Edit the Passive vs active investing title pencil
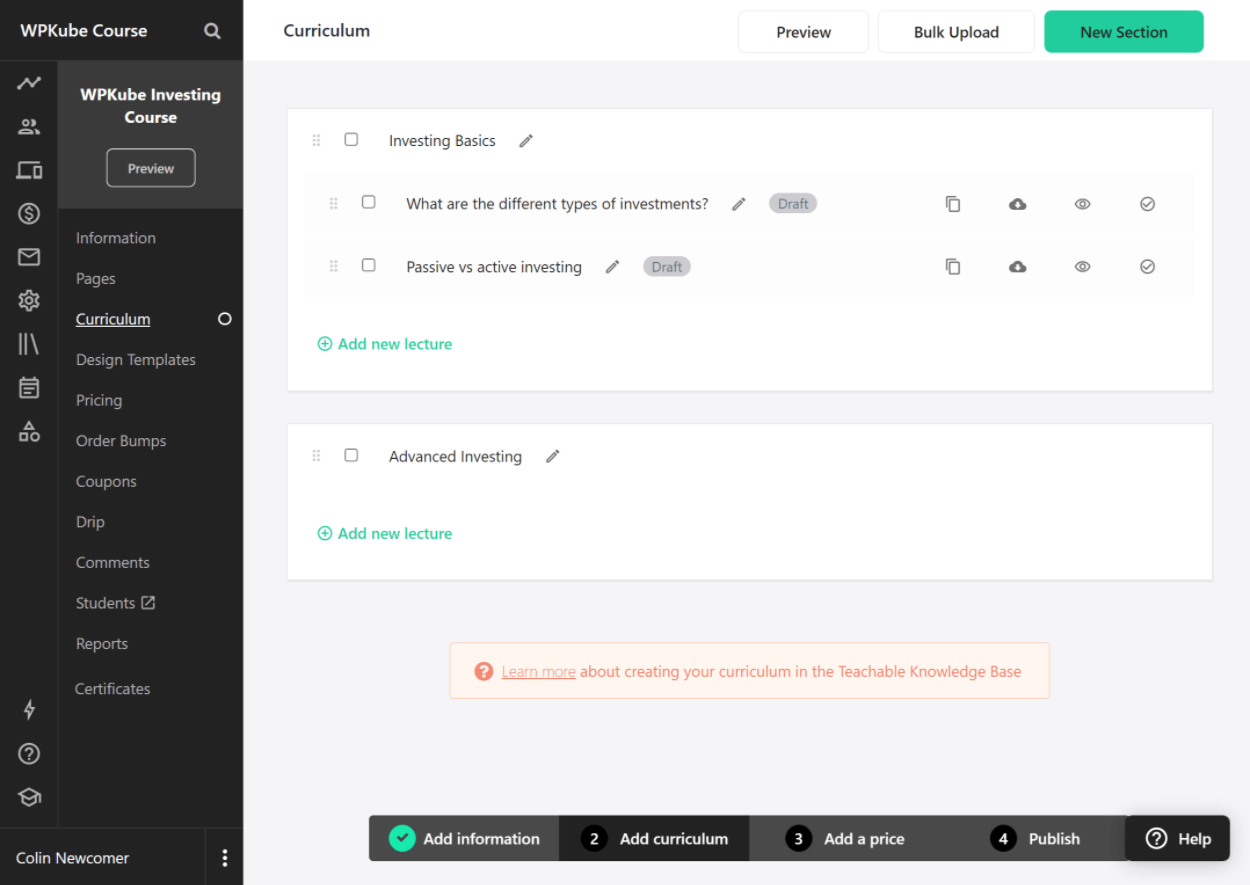The width and height of the screenshot is (1250, 885). (613, 267)
